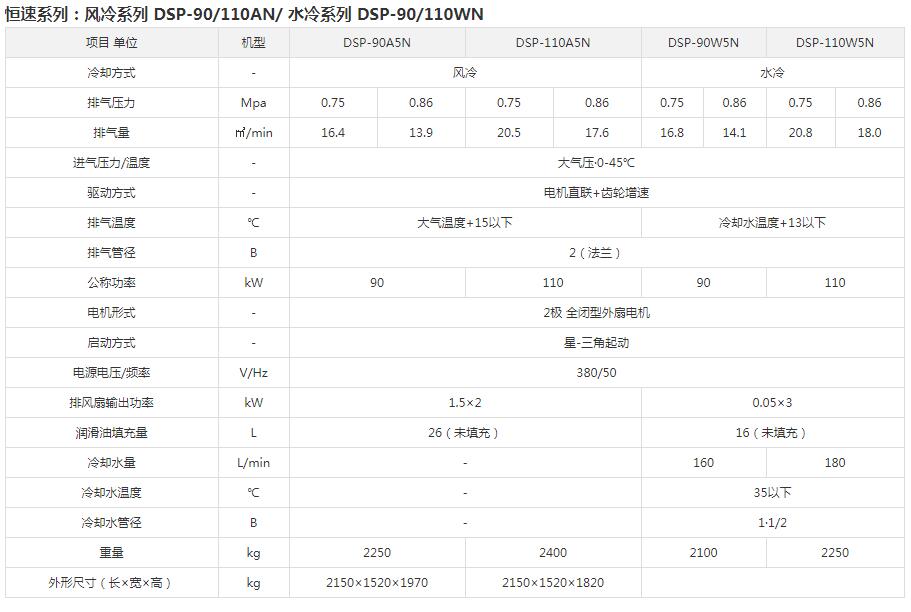Click the 14.1 exhaust volume value
Image resolution: width=911 pixels, height=612 pixels.
click(734, 133)
